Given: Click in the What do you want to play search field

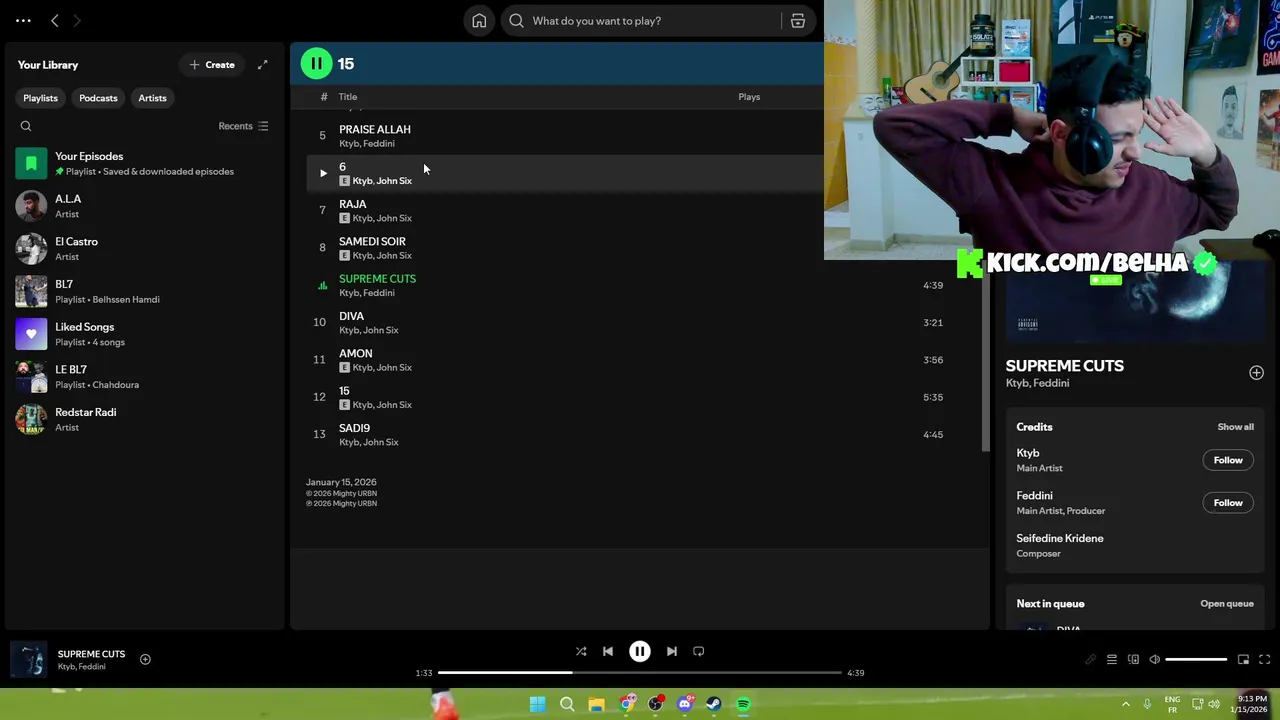Looking at the screenshot, I should coord(640,21).
